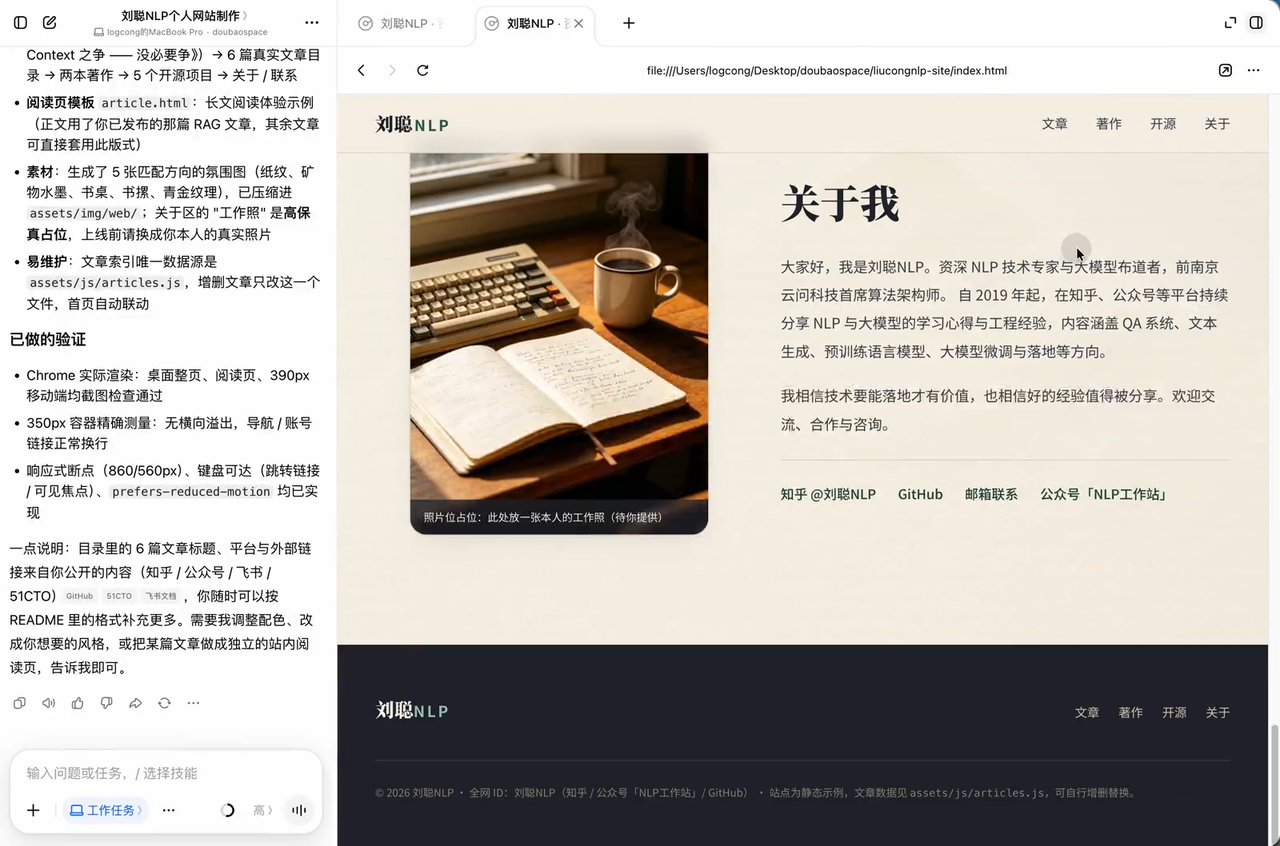Open the conversation header's three-dot menu

pos(311,22)
